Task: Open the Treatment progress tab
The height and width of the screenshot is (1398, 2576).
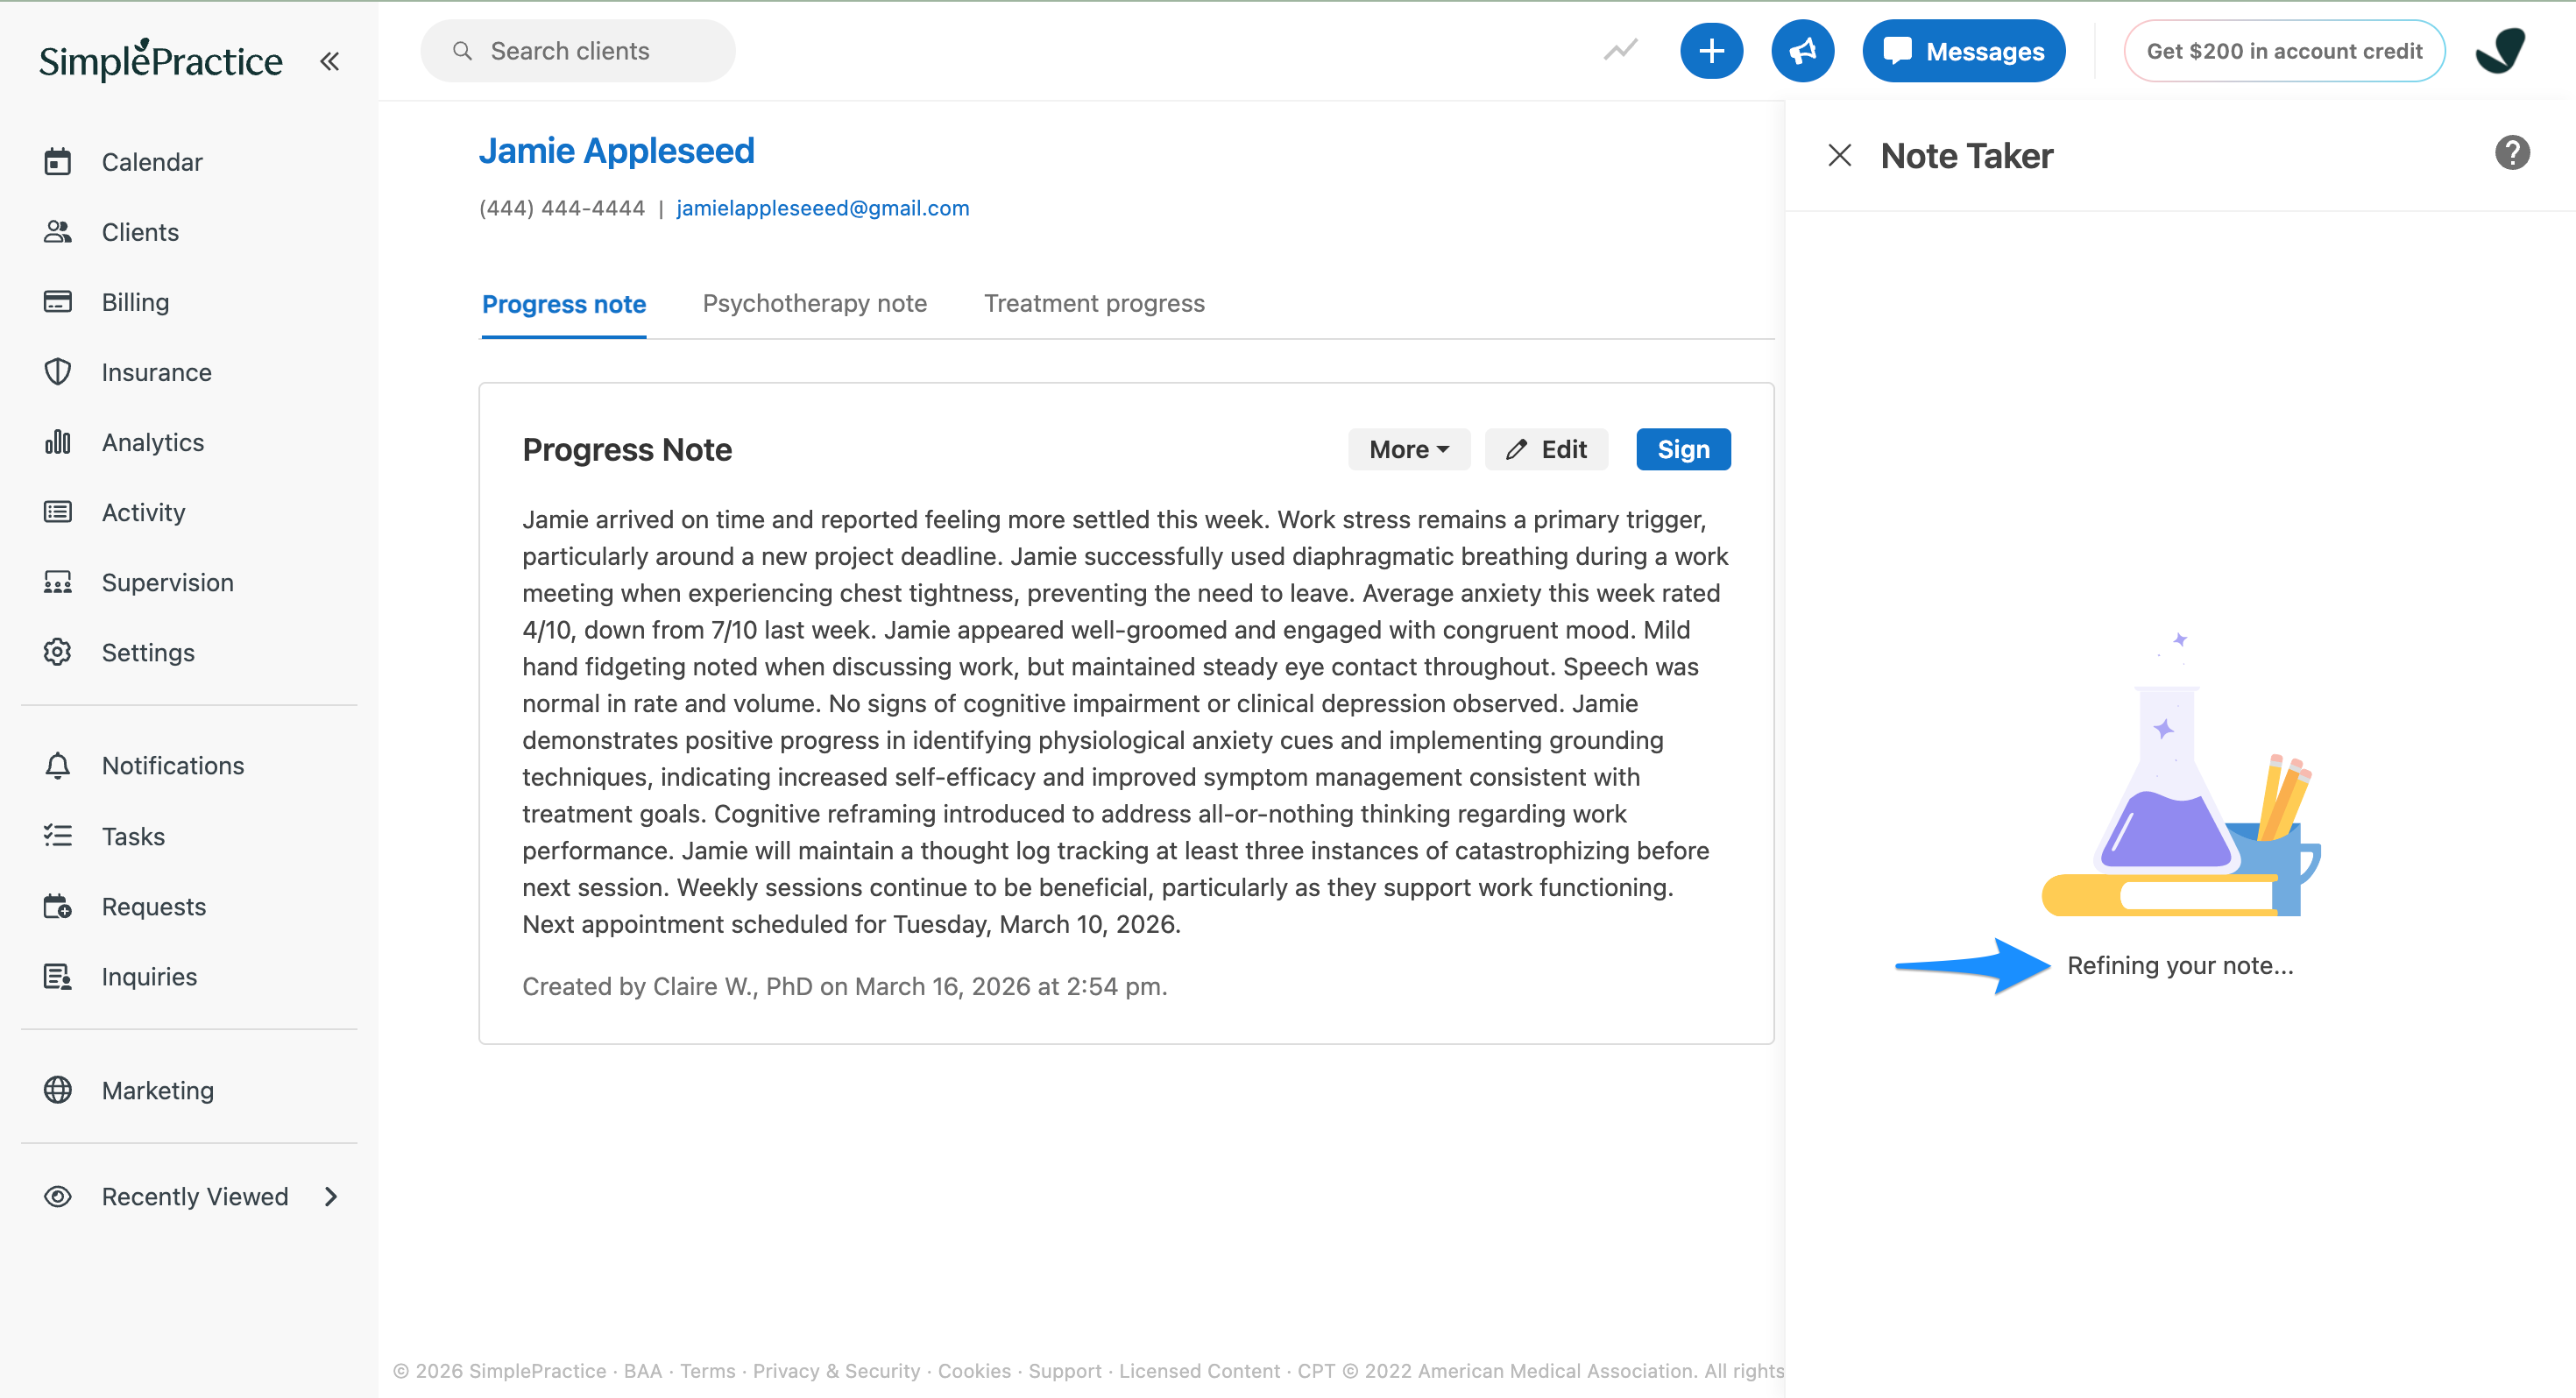Action: [x=1094, y=303]
